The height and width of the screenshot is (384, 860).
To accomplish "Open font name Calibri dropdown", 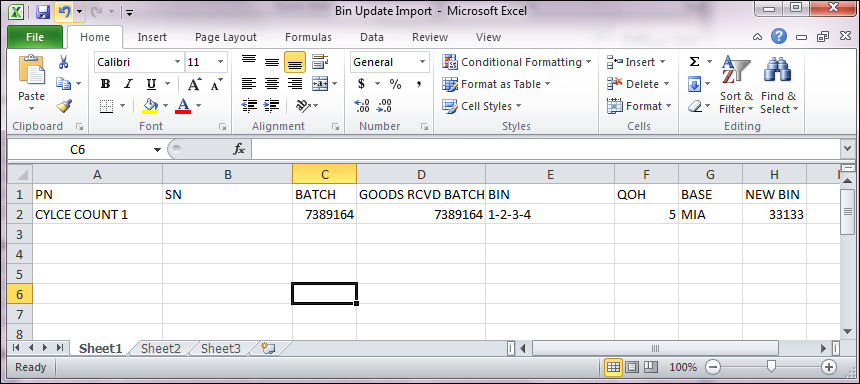I will point(177,62).
